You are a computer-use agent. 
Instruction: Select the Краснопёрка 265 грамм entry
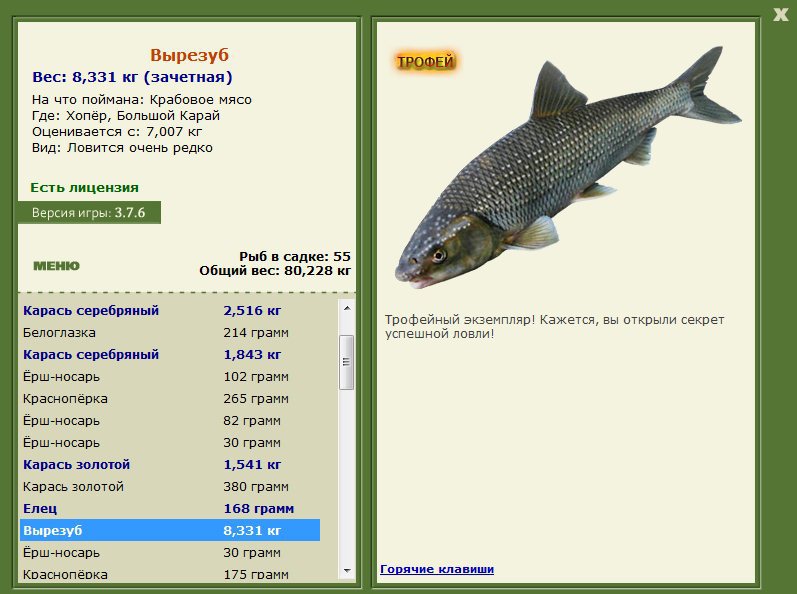click(170, 399)
